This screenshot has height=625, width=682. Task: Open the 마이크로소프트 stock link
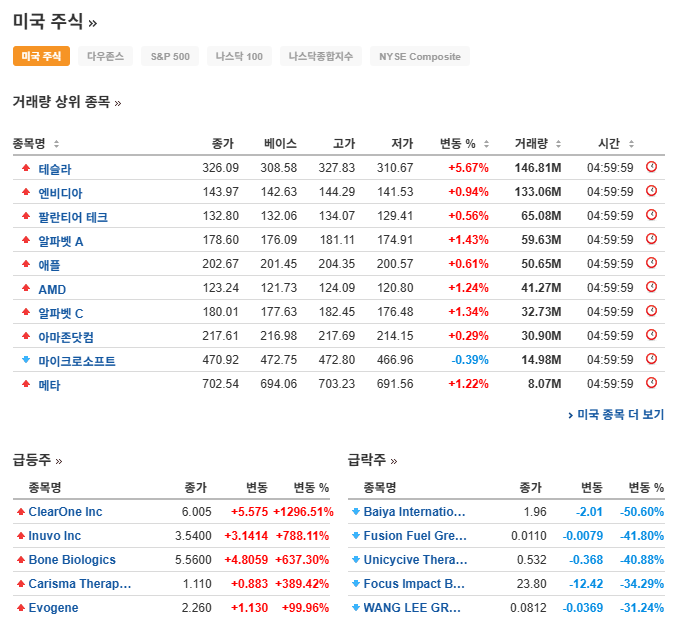77,361
